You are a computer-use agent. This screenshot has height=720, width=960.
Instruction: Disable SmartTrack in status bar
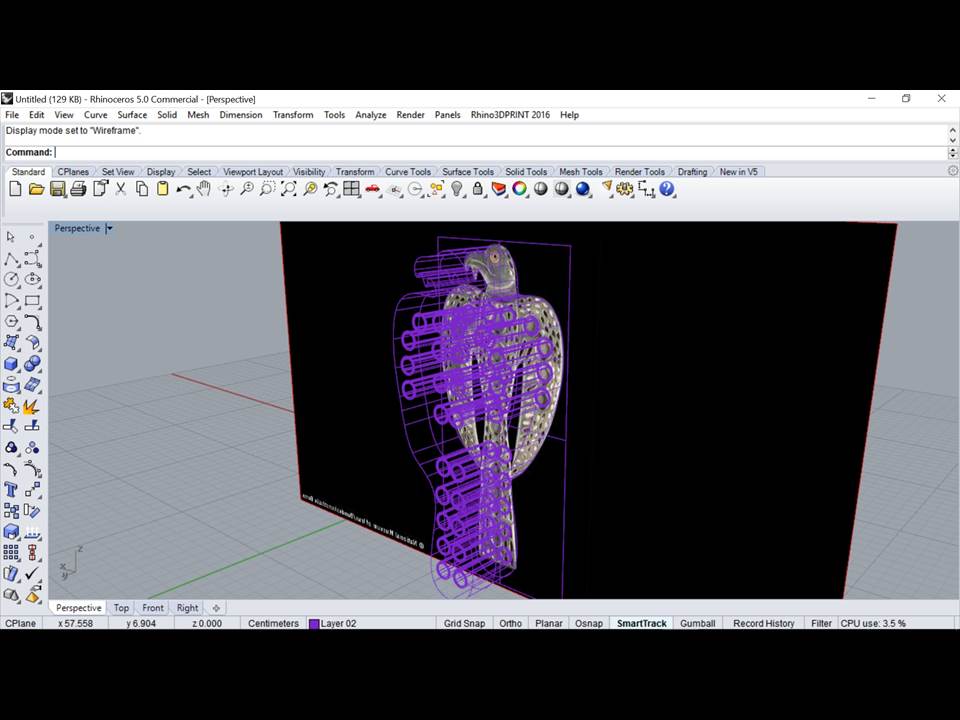[x=641, y=623]
